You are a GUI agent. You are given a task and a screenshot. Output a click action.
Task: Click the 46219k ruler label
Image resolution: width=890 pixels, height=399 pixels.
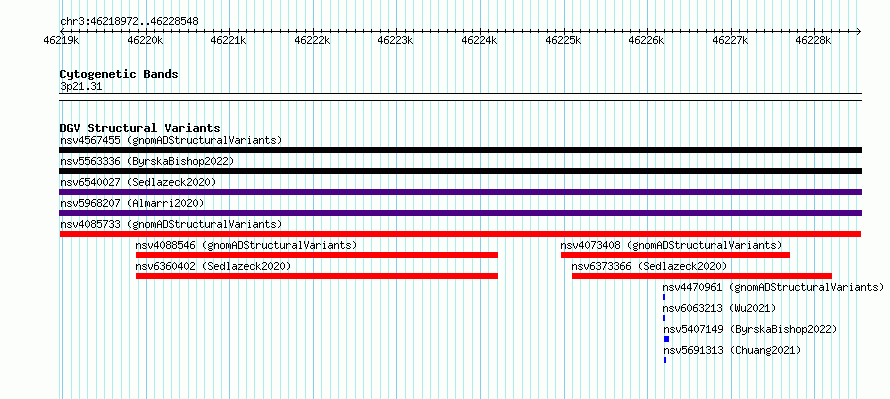pos(61,40)
